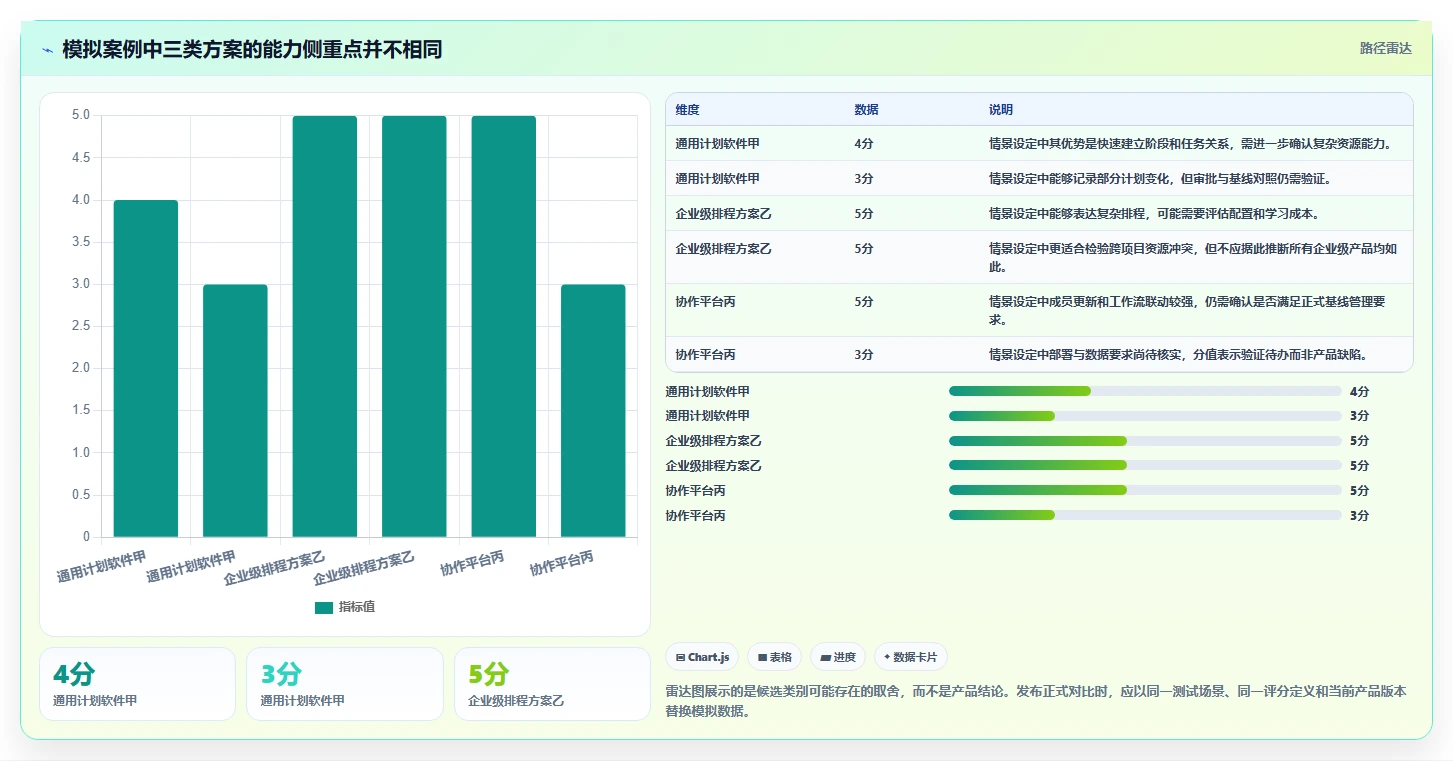Open the 3分 通用计划软件甲 data card
The image size is (1453, 761).
(345, 684)
